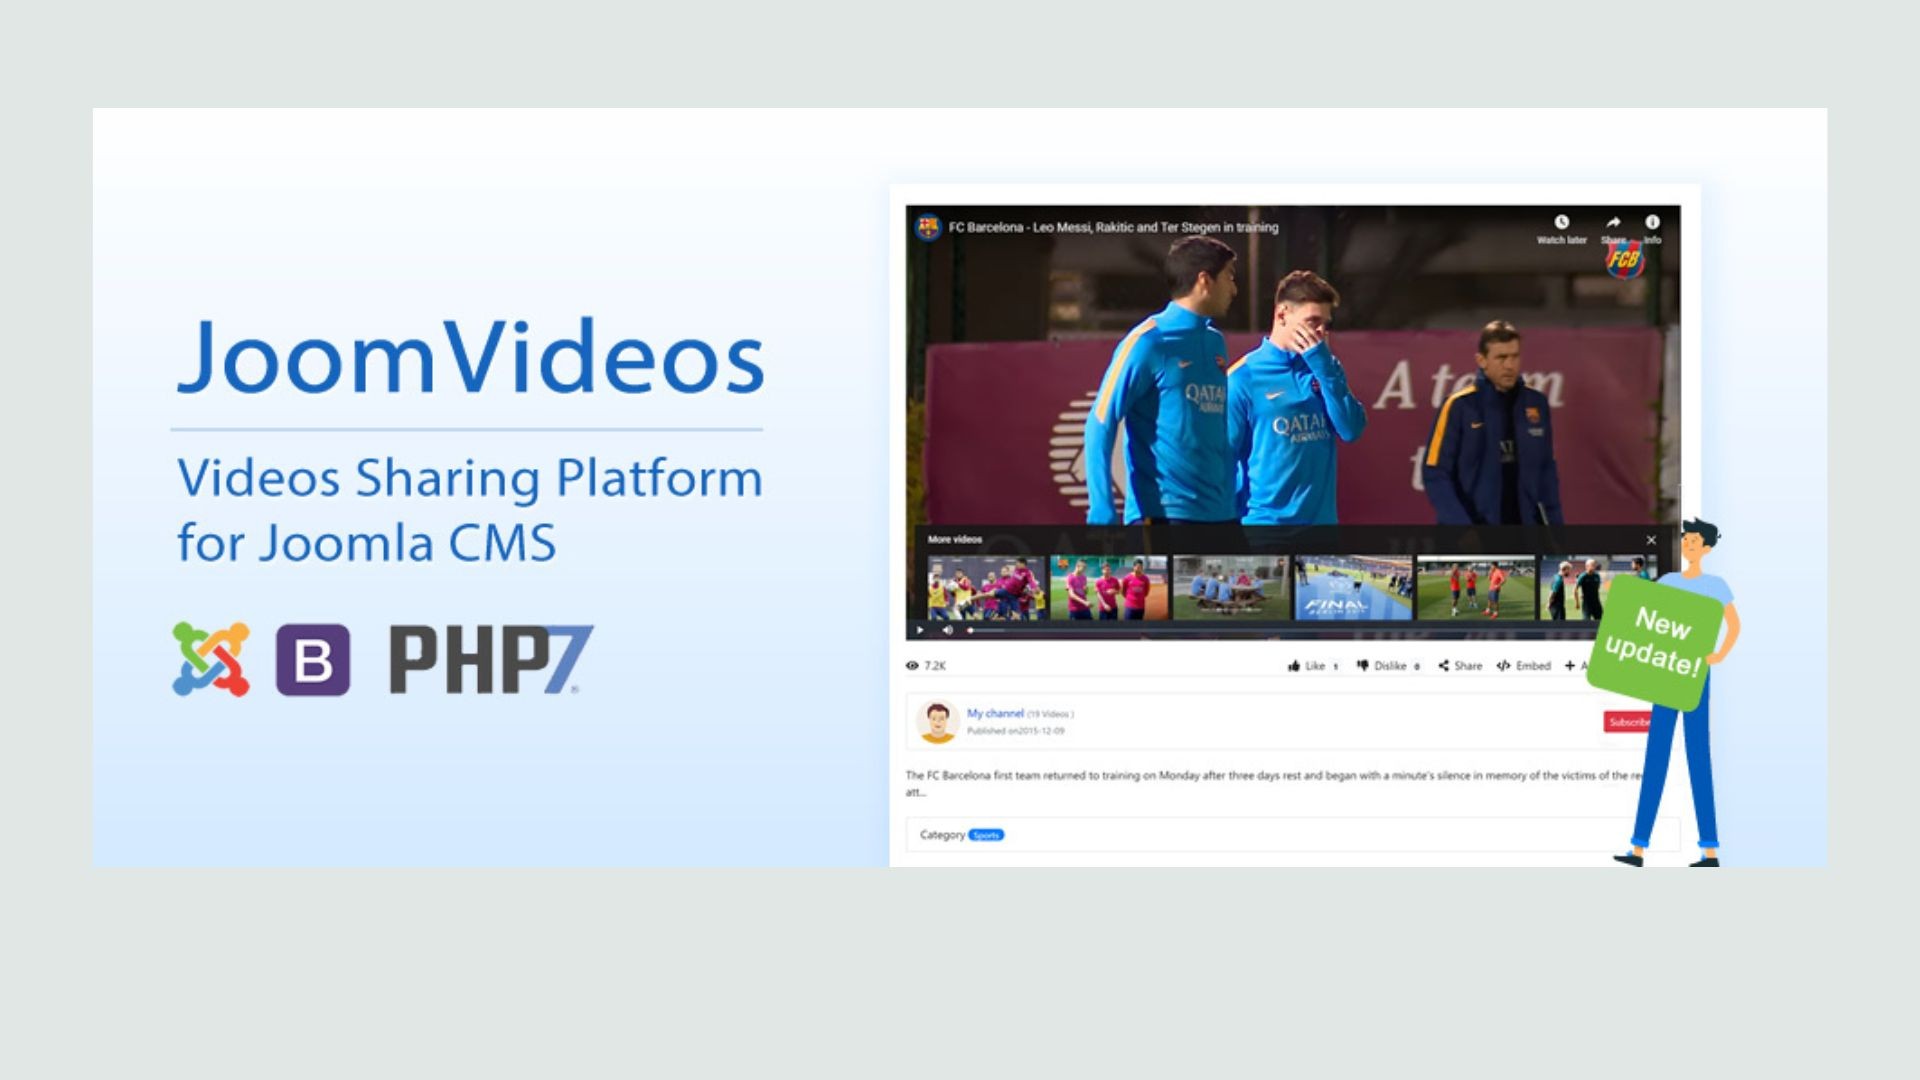Mute the video with the speaker icon
1920x1080 pixels.
point(947,630)
